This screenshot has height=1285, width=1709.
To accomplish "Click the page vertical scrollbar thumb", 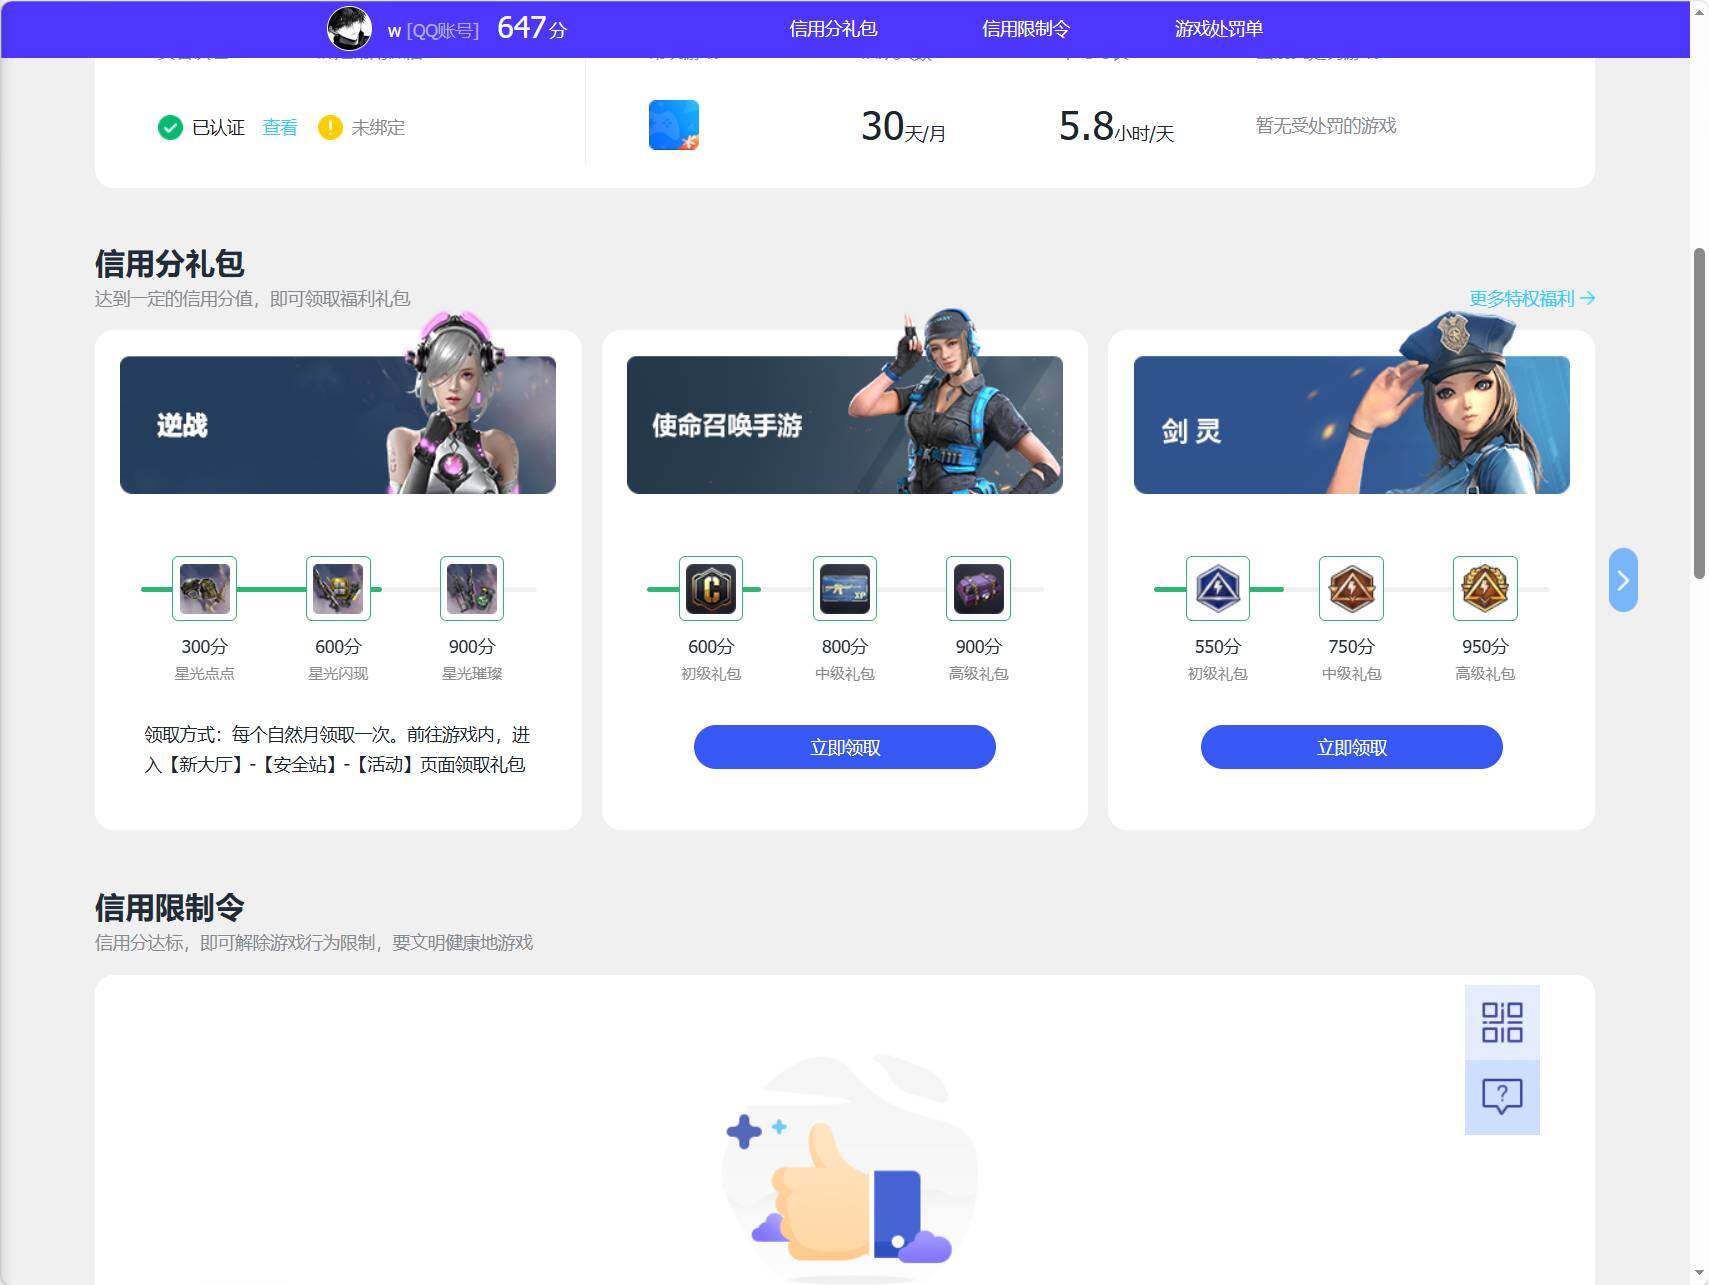I will click(x=1699, y=413).
